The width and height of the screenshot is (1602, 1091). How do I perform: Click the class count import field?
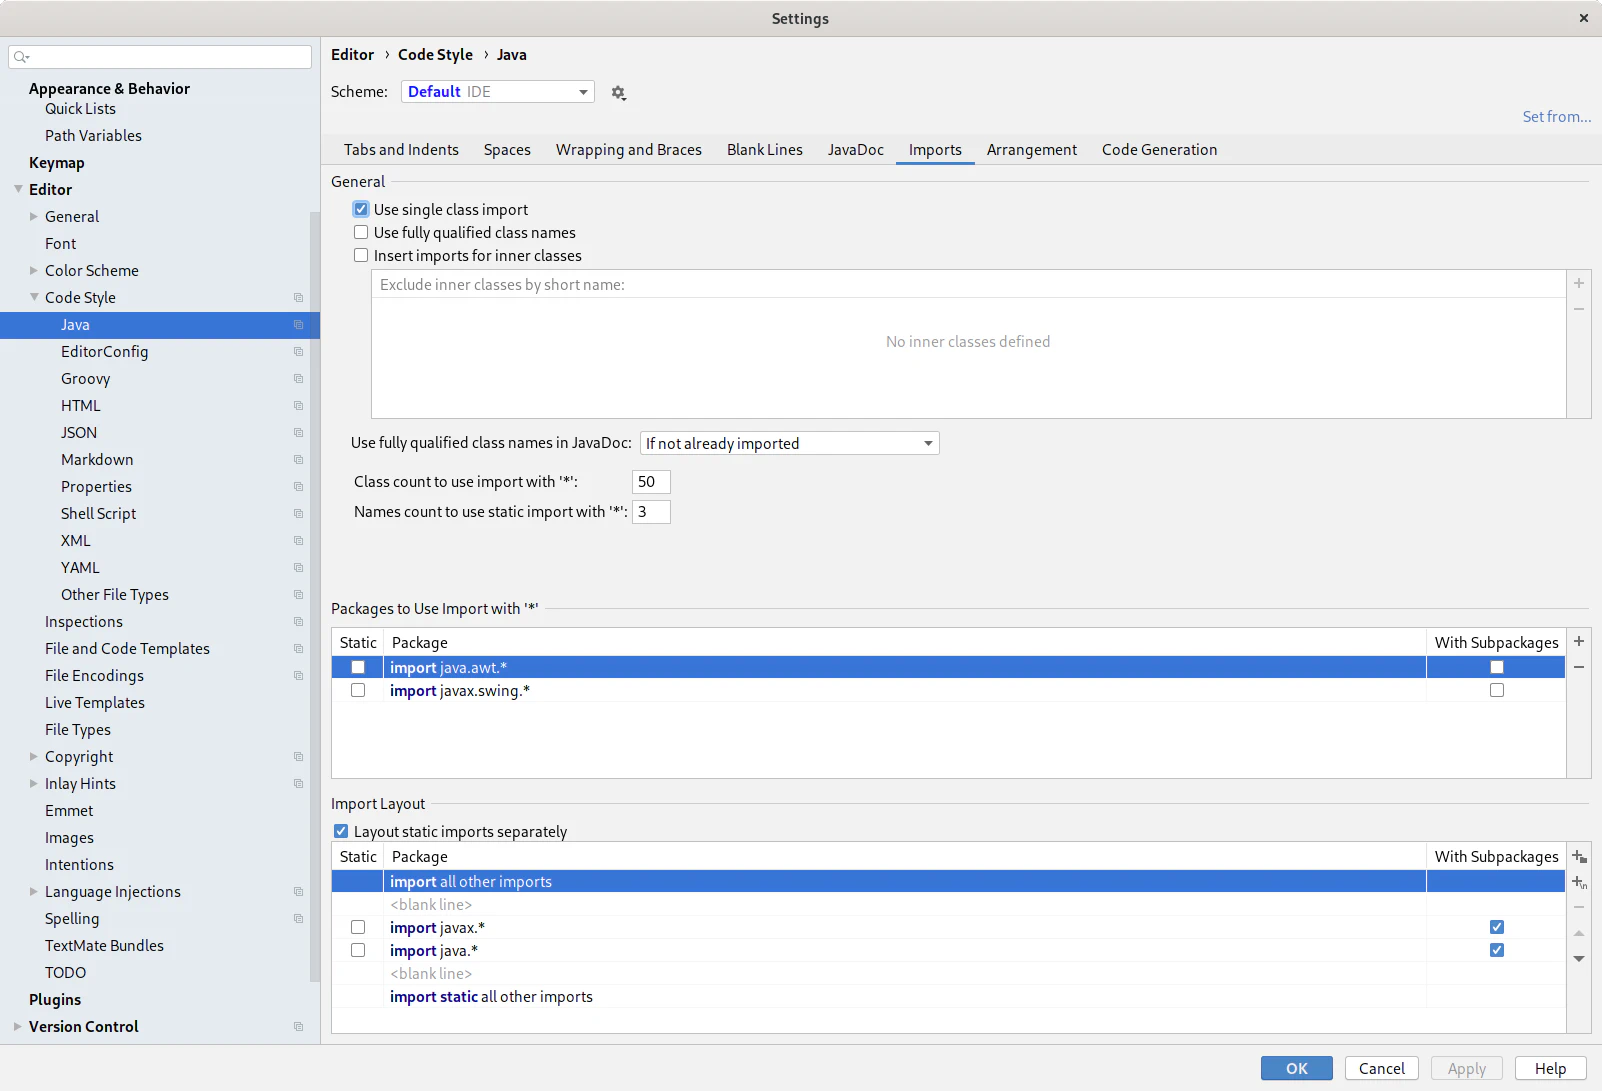coord(651,482)
